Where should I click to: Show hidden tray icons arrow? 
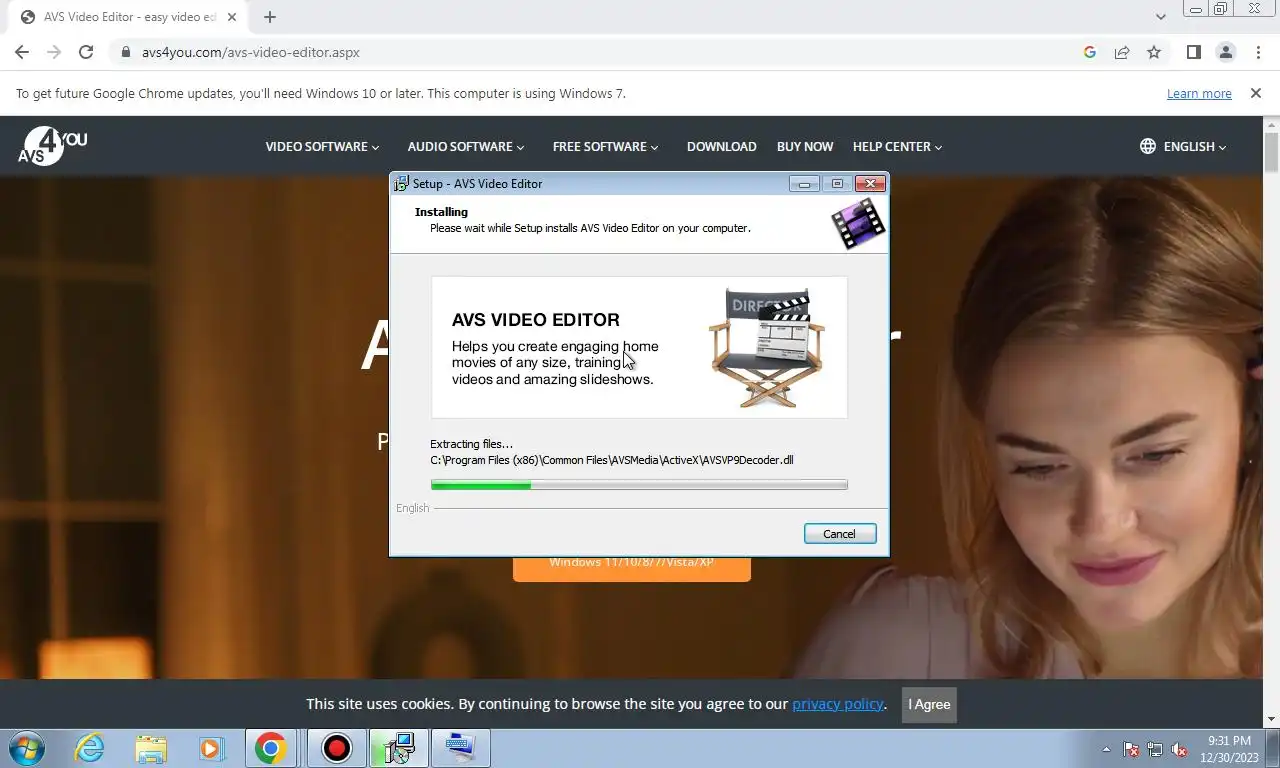(x=1106, y=749)
